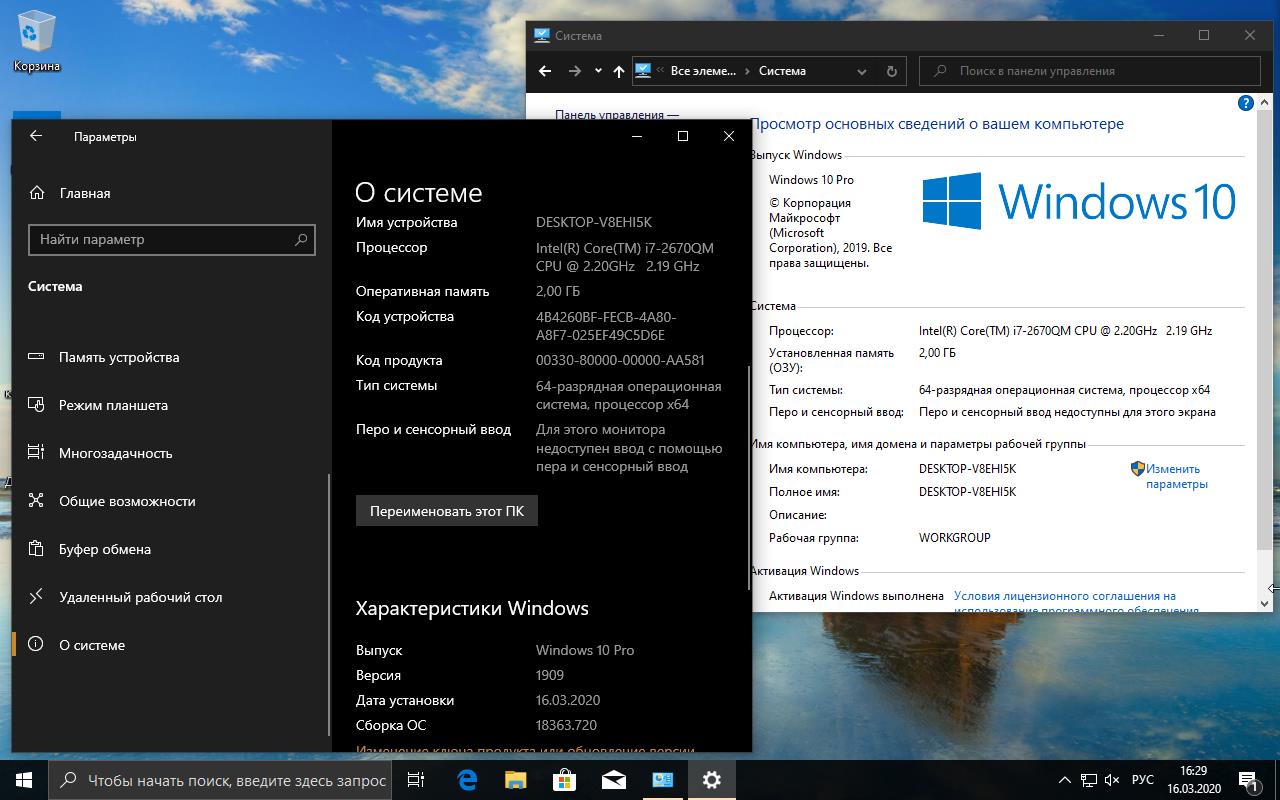Click the Настройки gear icon on the taskbar
The width and height of the screenshot is (1280, 800).
point(712,779)
